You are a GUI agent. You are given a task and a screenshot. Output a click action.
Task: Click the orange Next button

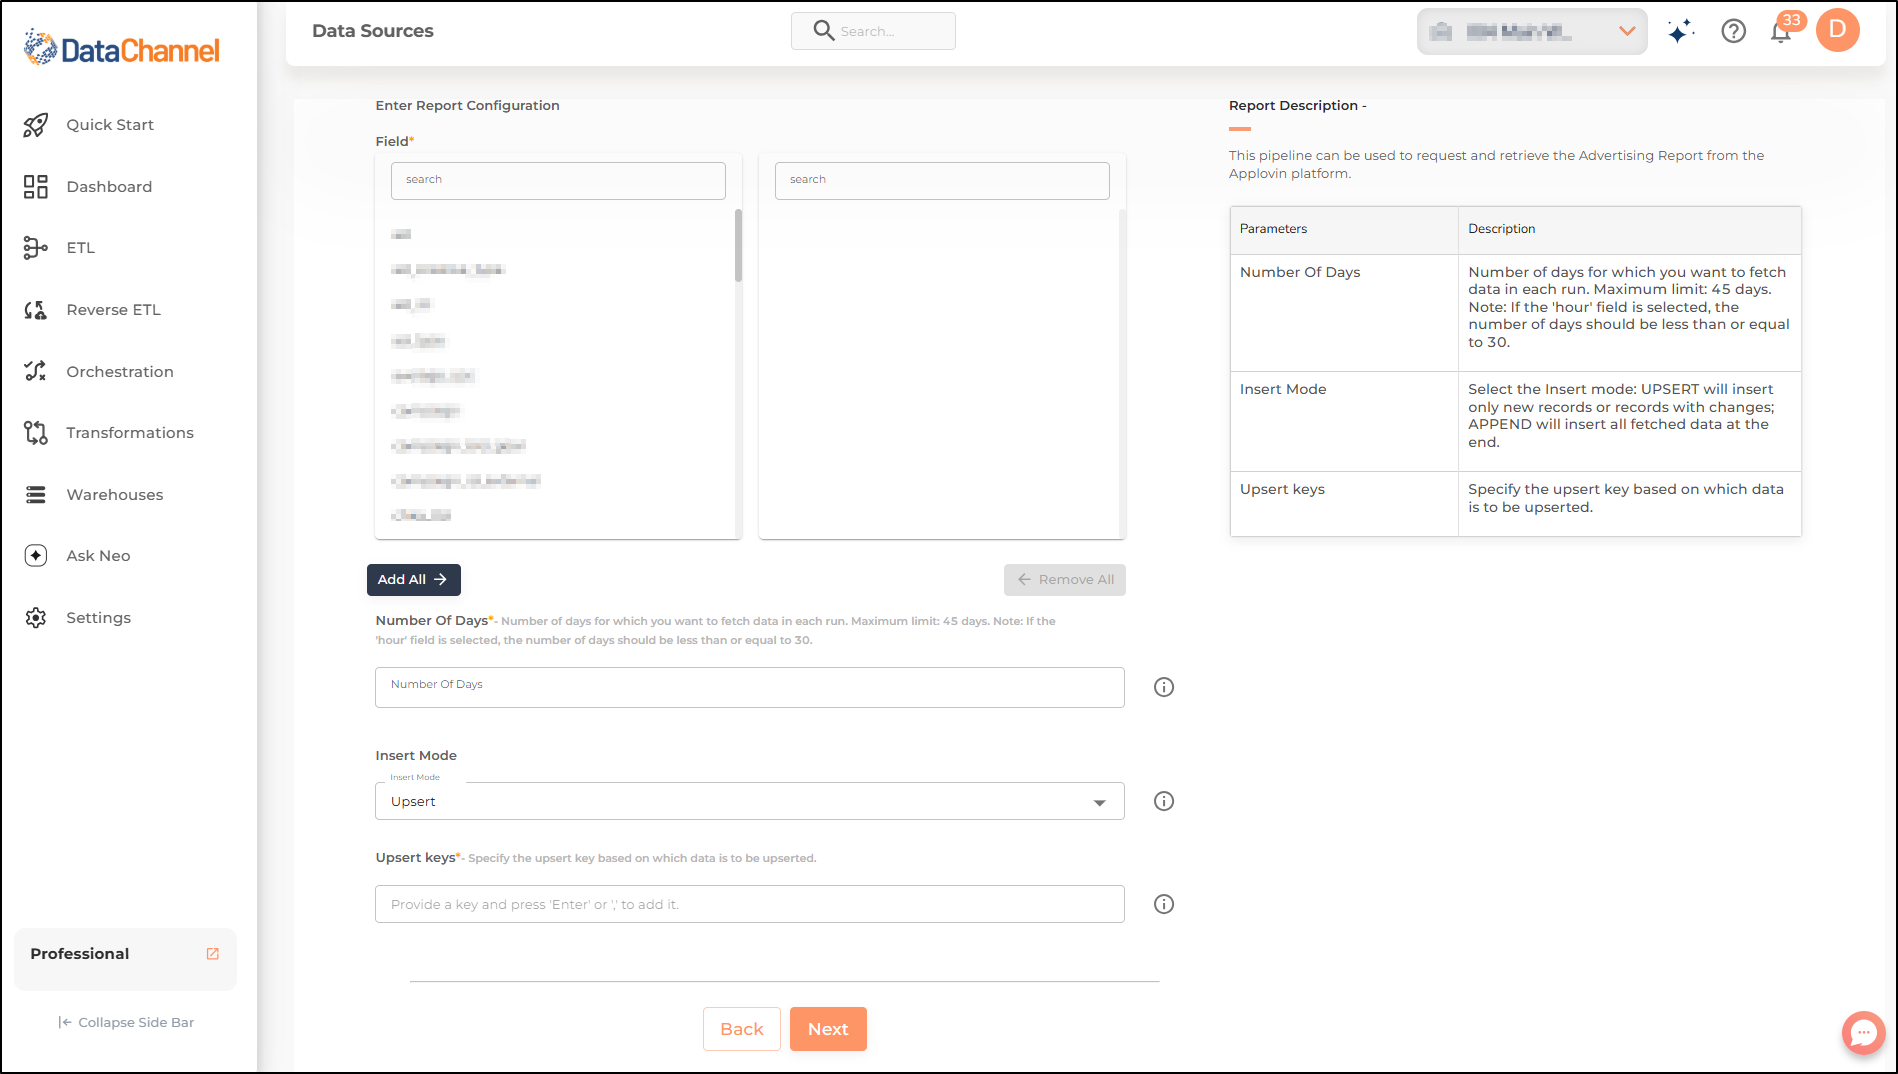tap(827, 1029)
